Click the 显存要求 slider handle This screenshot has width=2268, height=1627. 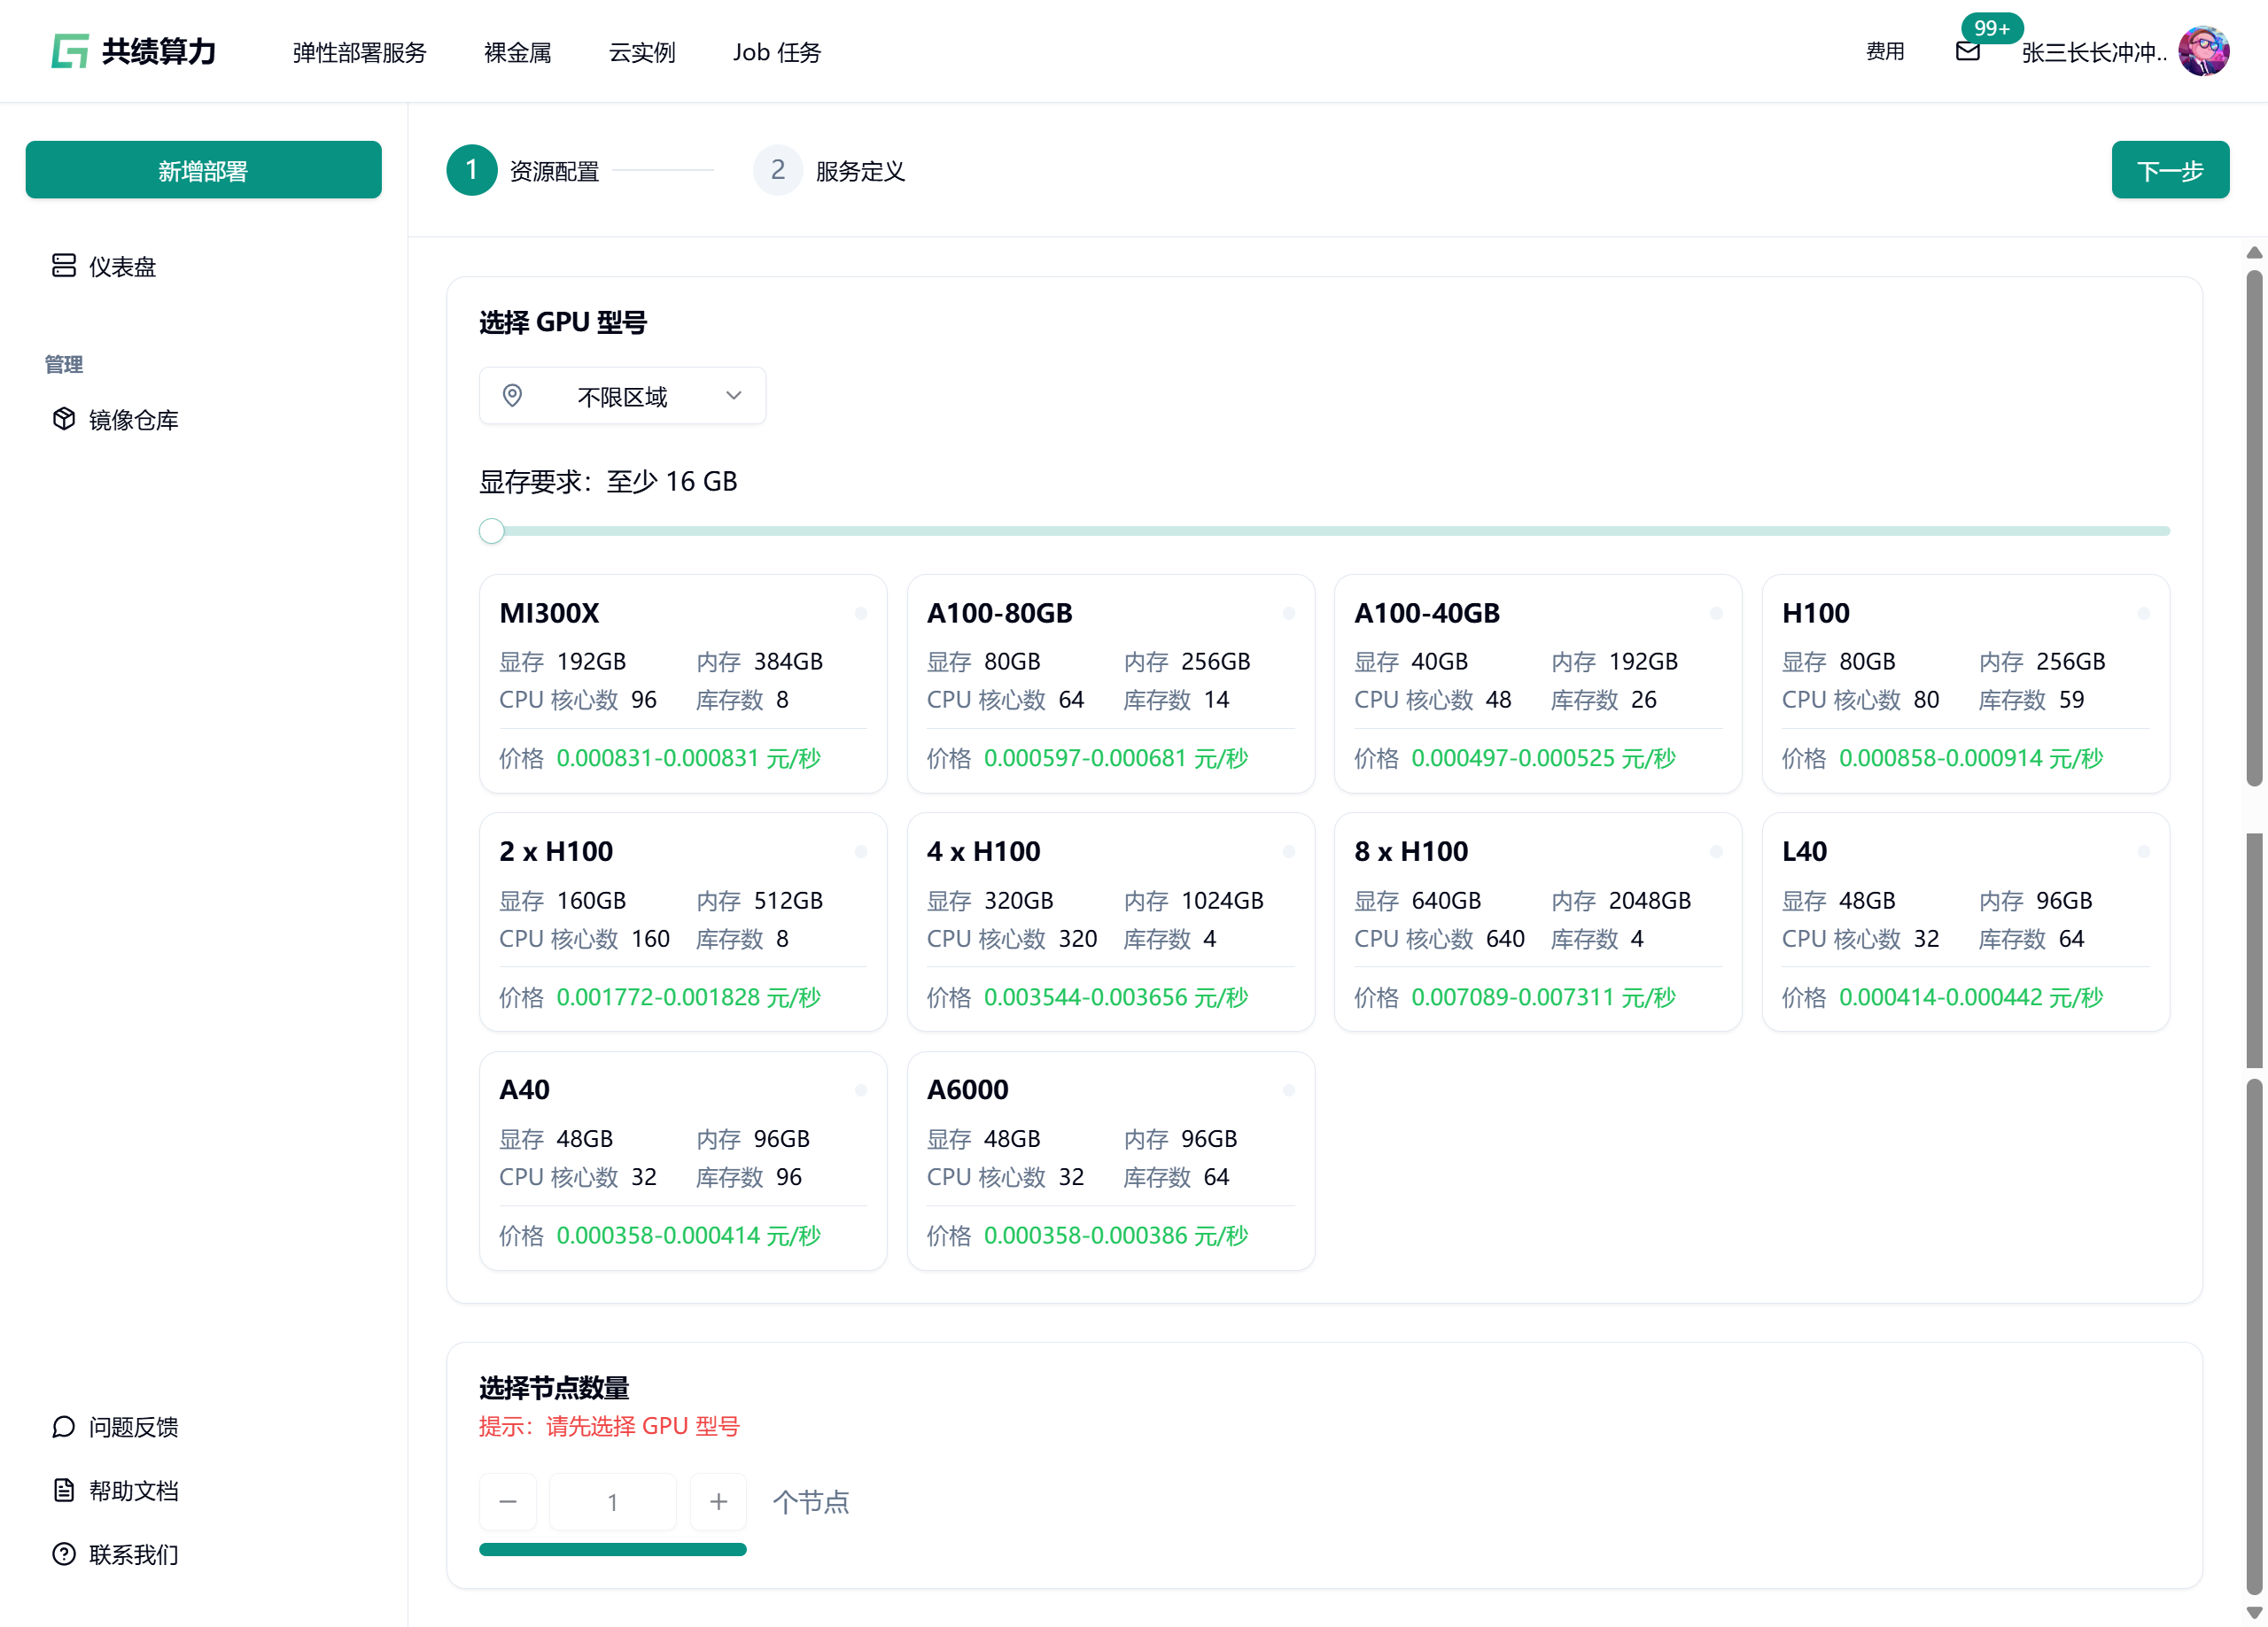(x=491, y=531)
